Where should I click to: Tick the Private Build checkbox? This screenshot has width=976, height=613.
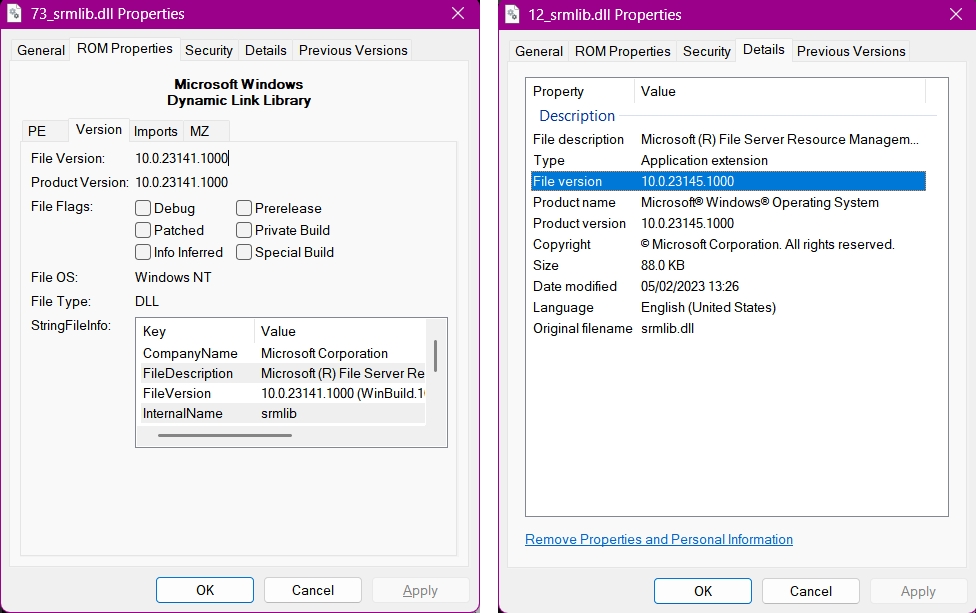pyautogui.click(x=243, y=230)
